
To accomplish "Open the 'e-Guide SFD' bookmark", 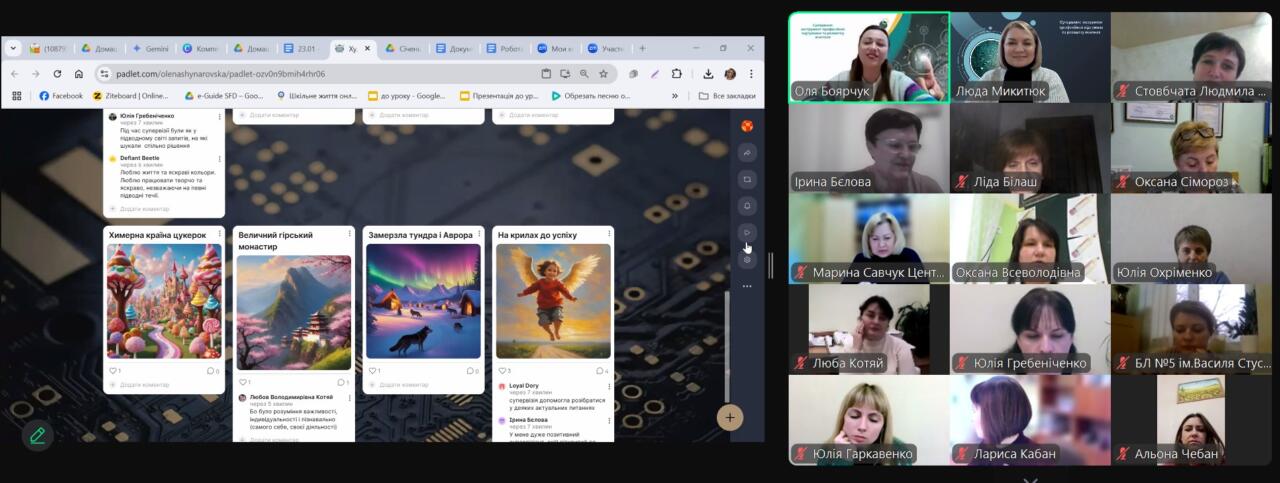I will pos(224,96).
